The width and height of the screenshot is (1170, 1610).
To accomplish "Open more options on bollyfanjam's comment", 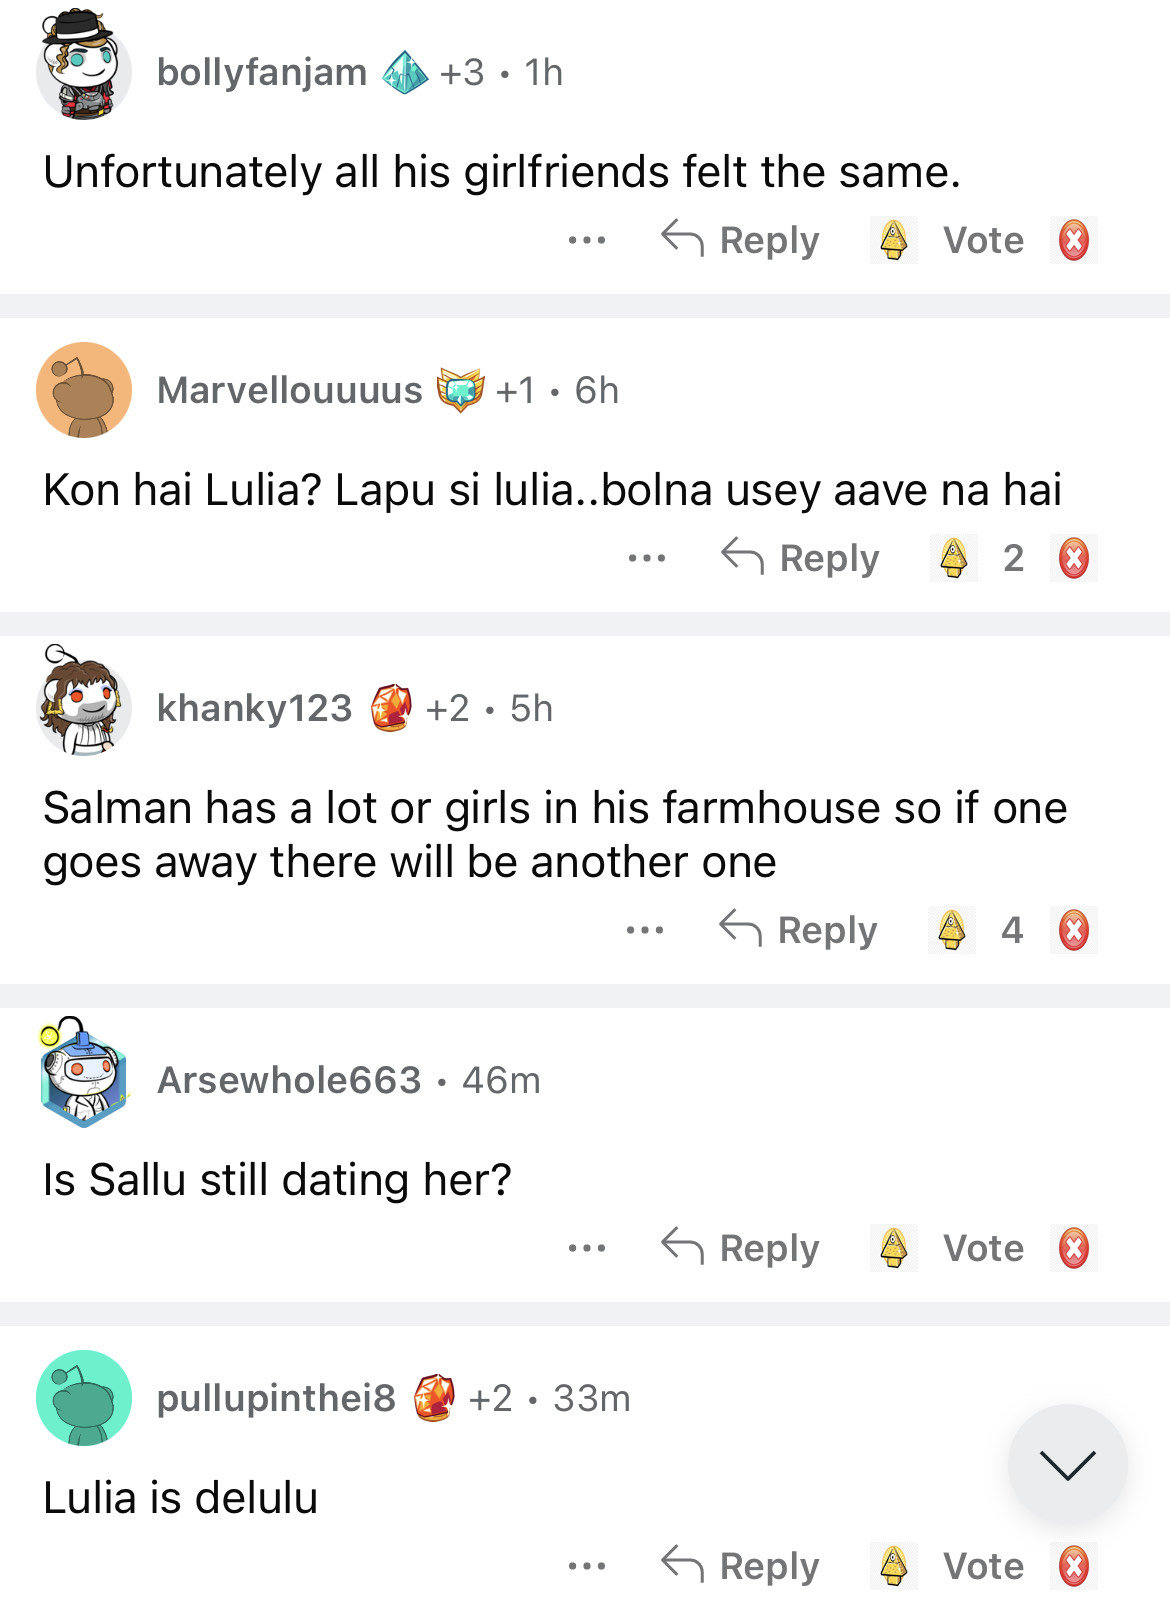I will coord(586,240).
